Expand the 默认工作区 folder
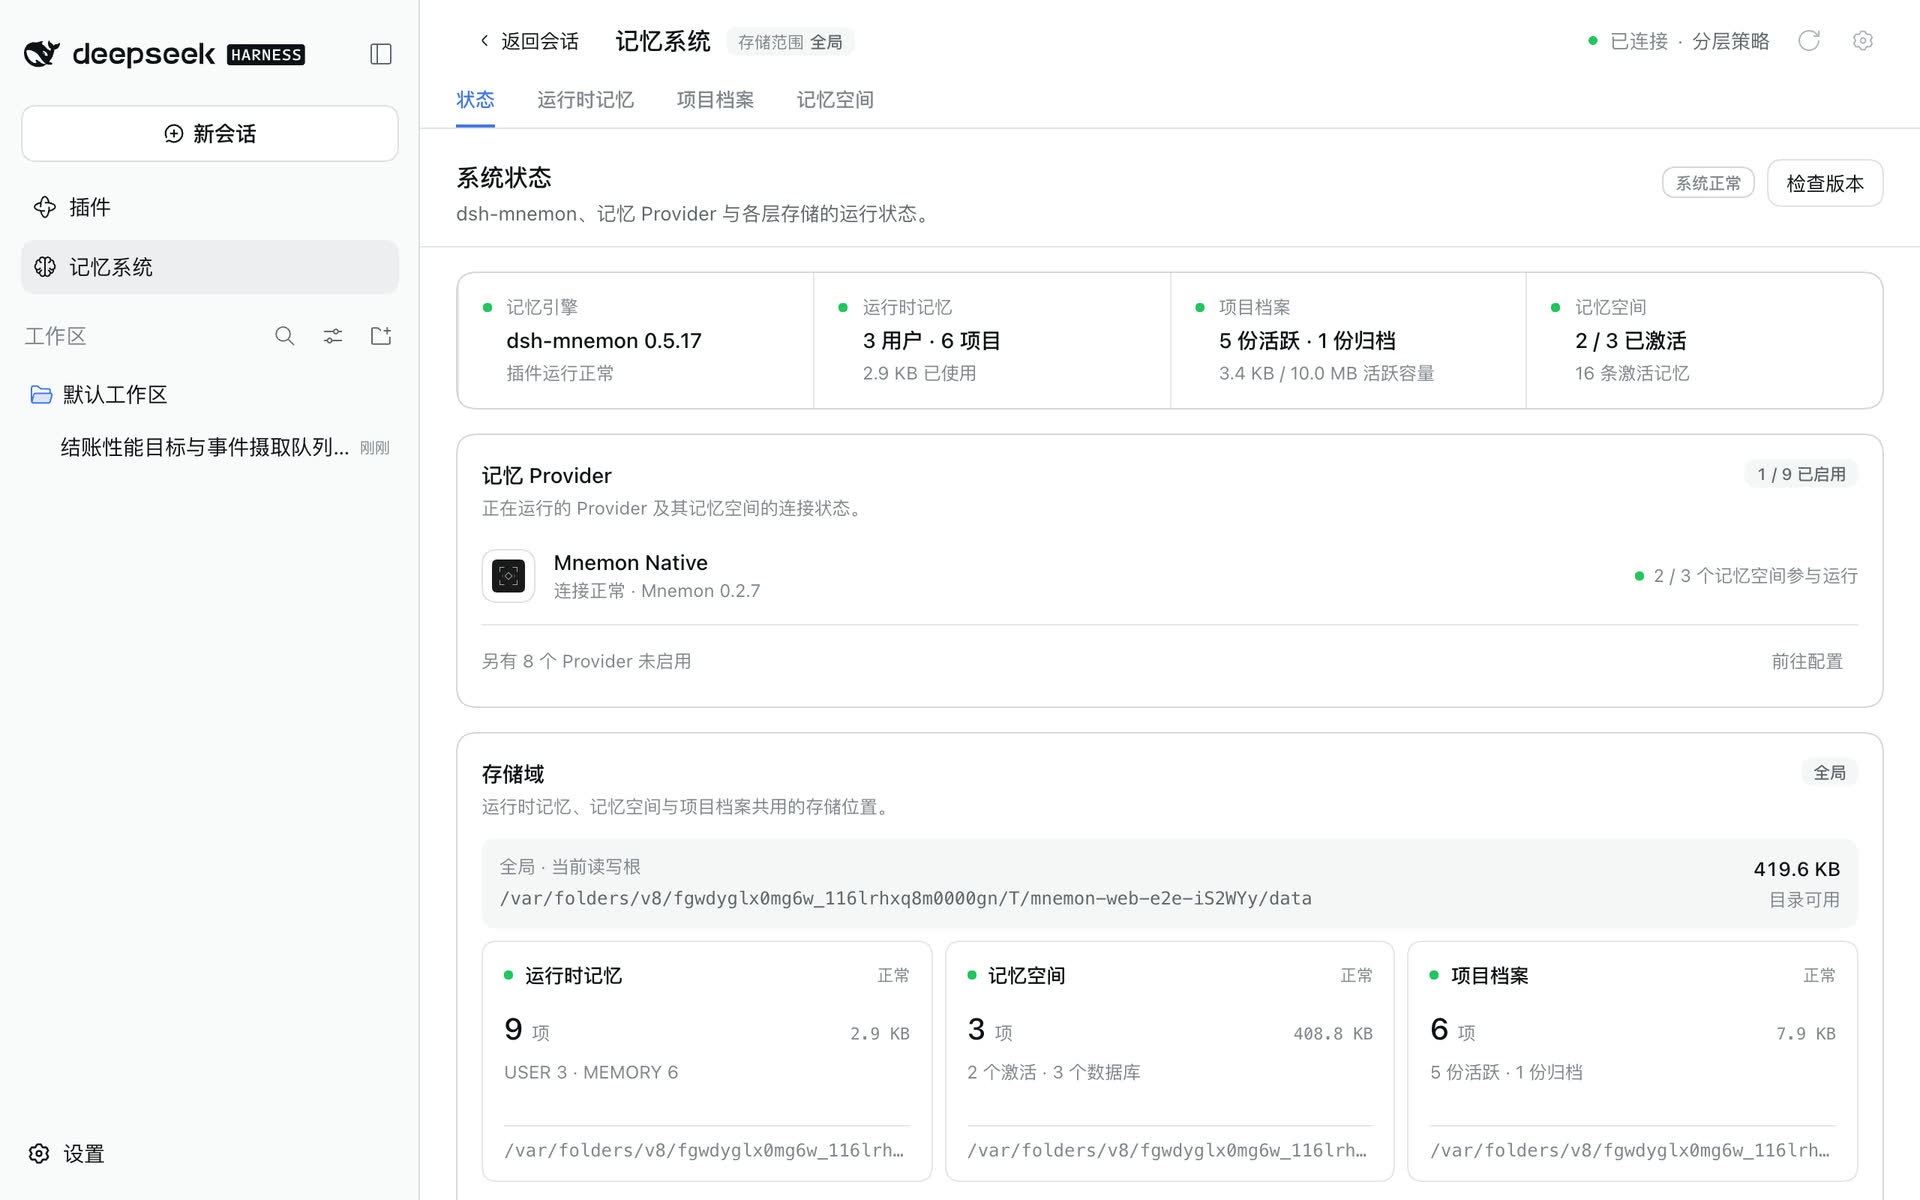The image size is (1920, 1200). pyautogui.click(x=210, y=395)
